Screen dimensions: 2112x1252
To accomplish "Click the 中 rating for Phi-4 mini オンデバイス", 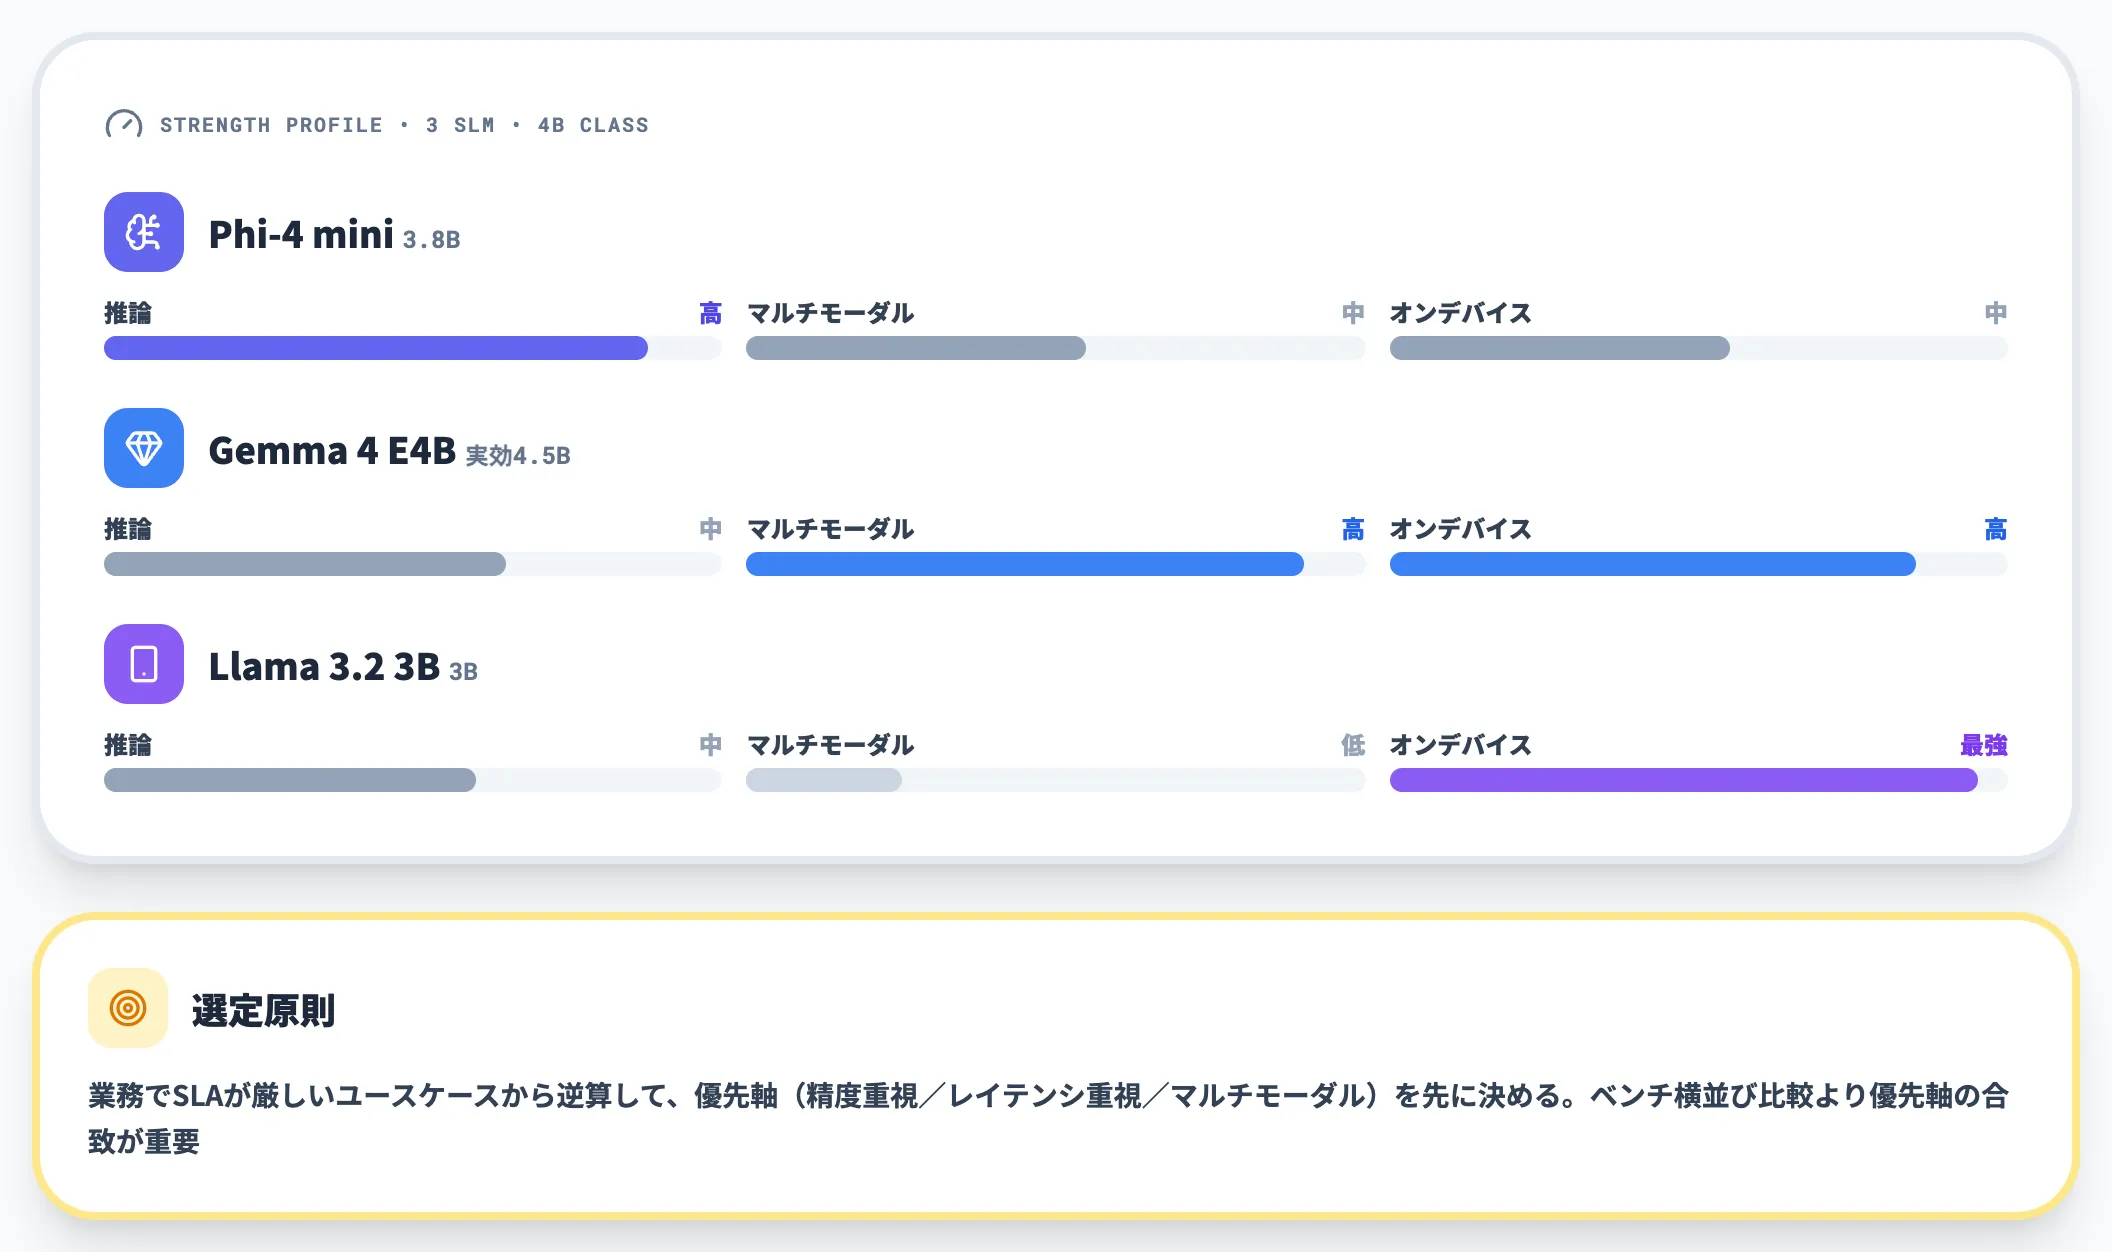I will (x=1995, y=313).
